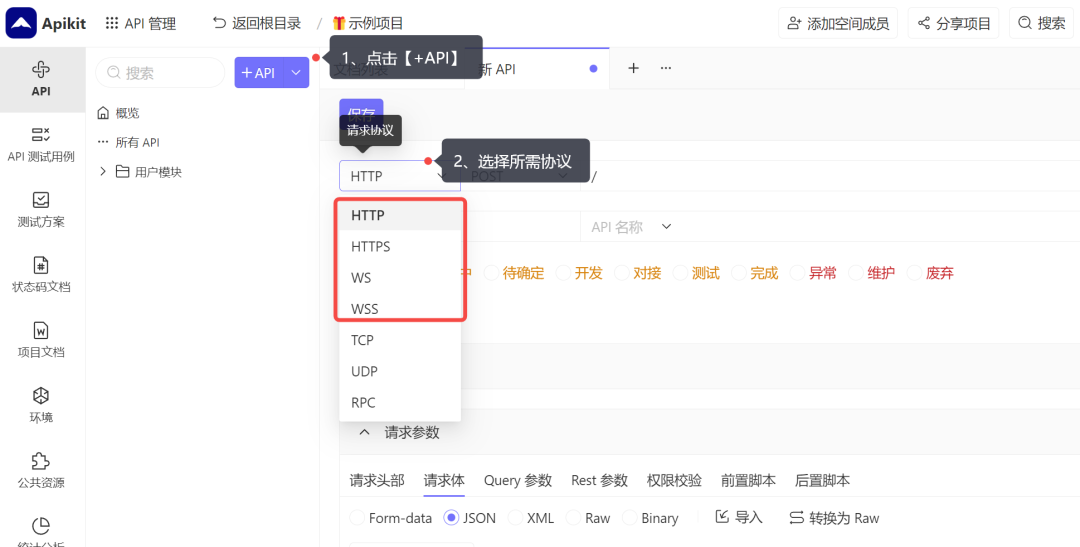1080x547 pixels.
Task: Click the 导入 import button
Action: tap(739, 517)
